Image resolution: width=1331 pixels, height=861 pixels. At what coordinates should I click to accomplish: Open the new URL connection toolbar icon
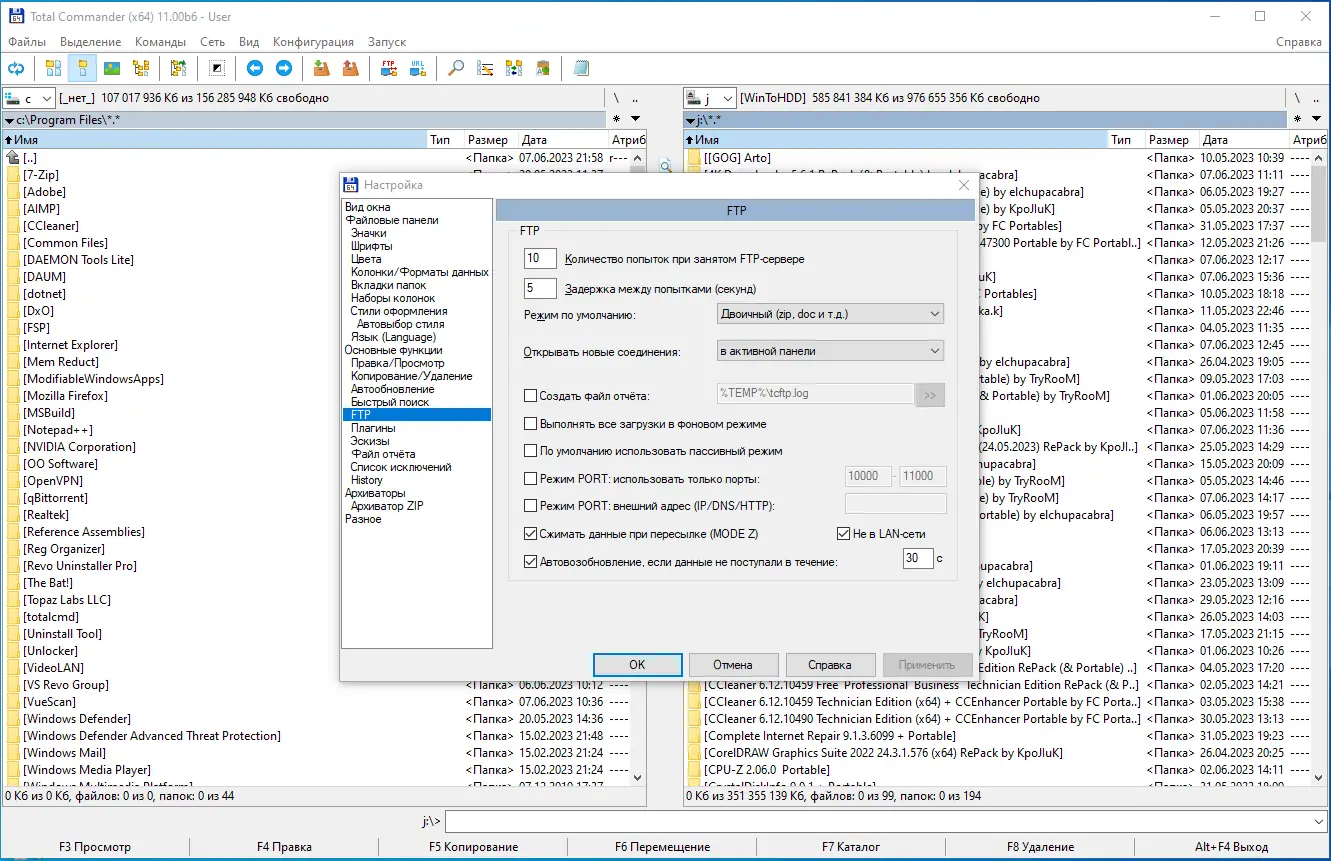(418, 68)
